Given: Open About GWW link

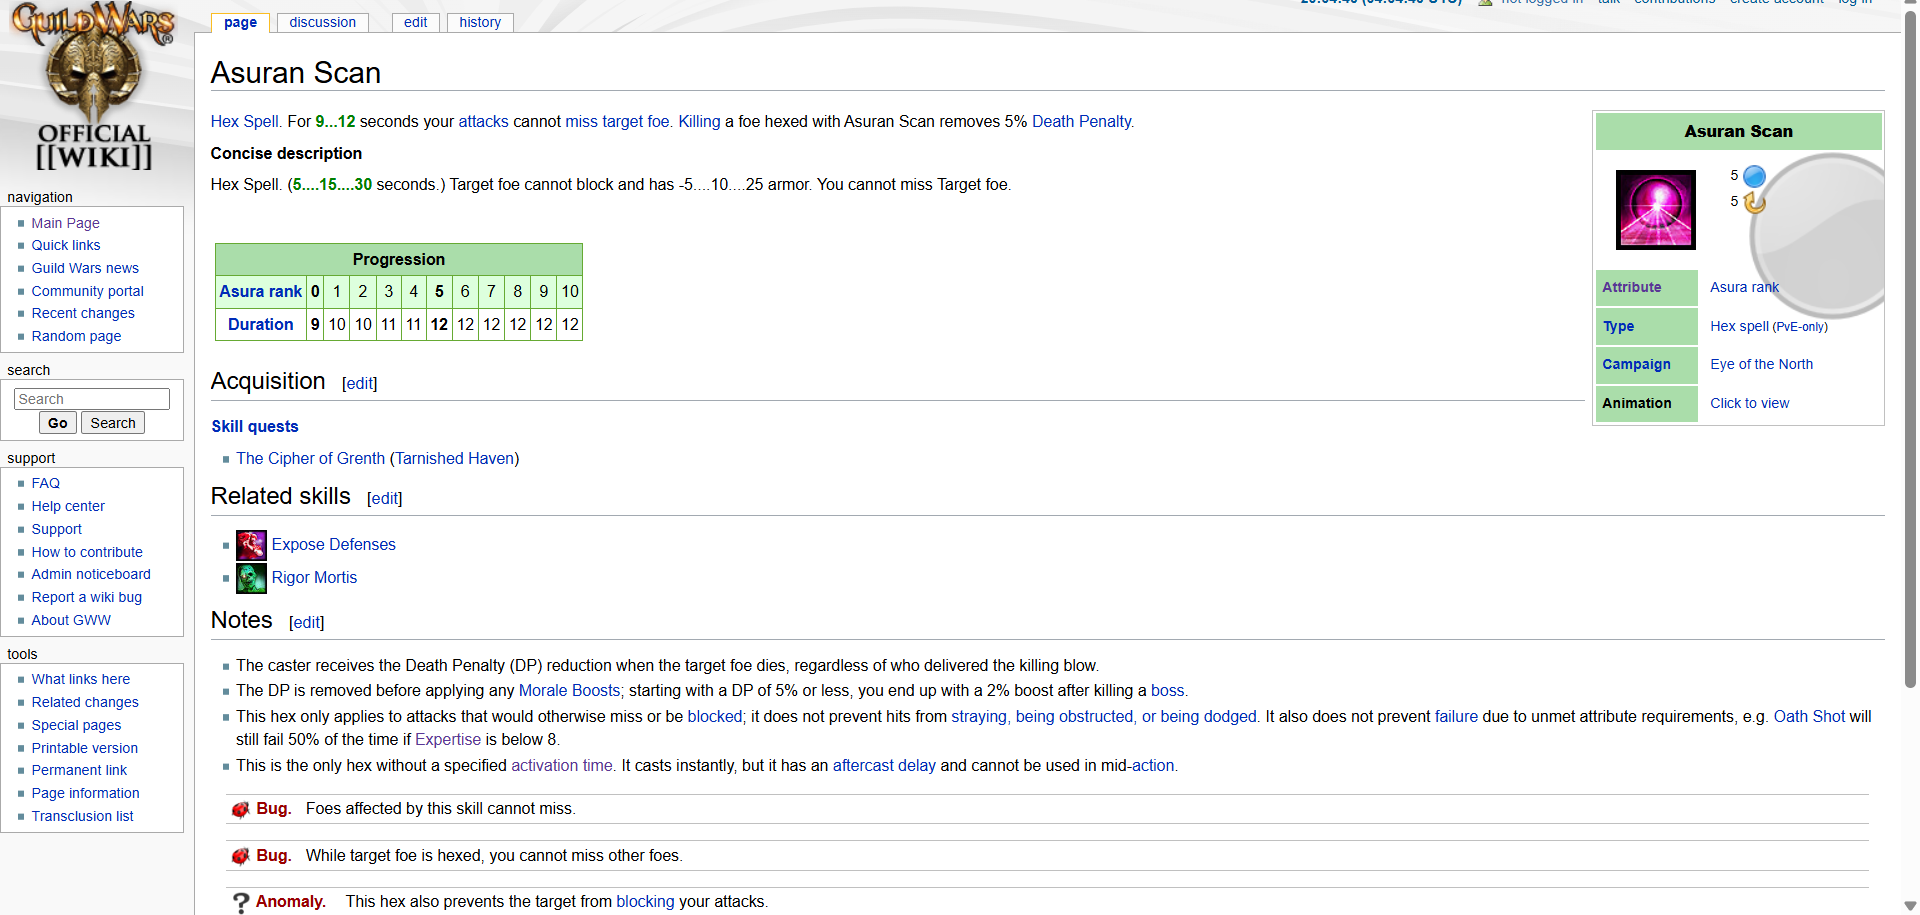Looking at the screenshot, I should click(71, 620).
